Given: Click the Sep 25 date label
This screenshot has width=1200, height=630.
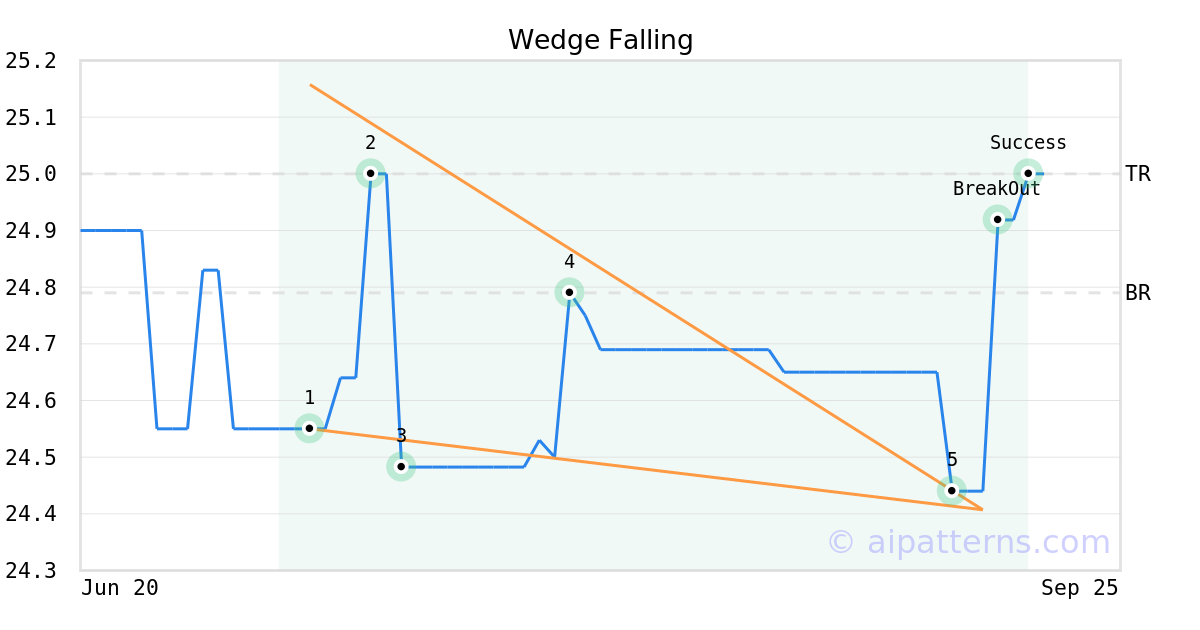Looking at the screenshot, I should tap(1079, 588).
